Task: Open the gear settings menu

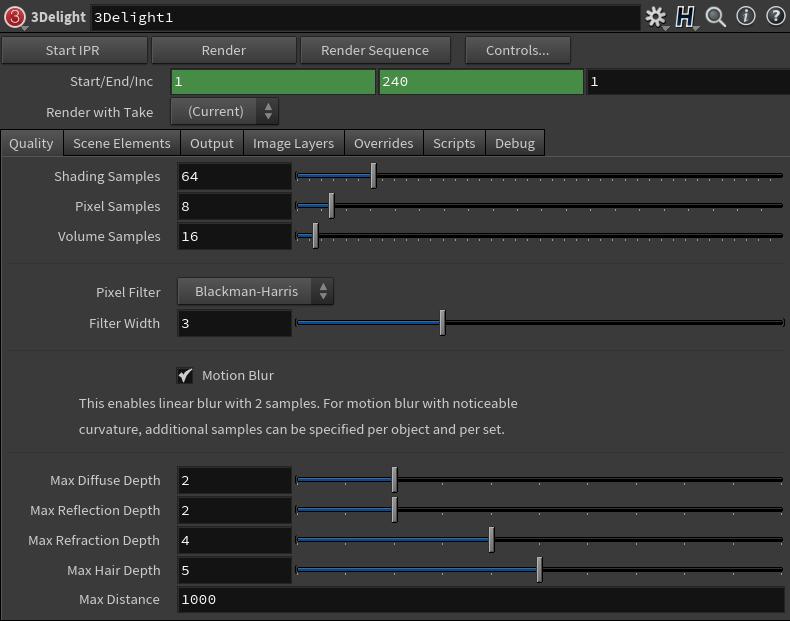Action: tap(655, 17)
